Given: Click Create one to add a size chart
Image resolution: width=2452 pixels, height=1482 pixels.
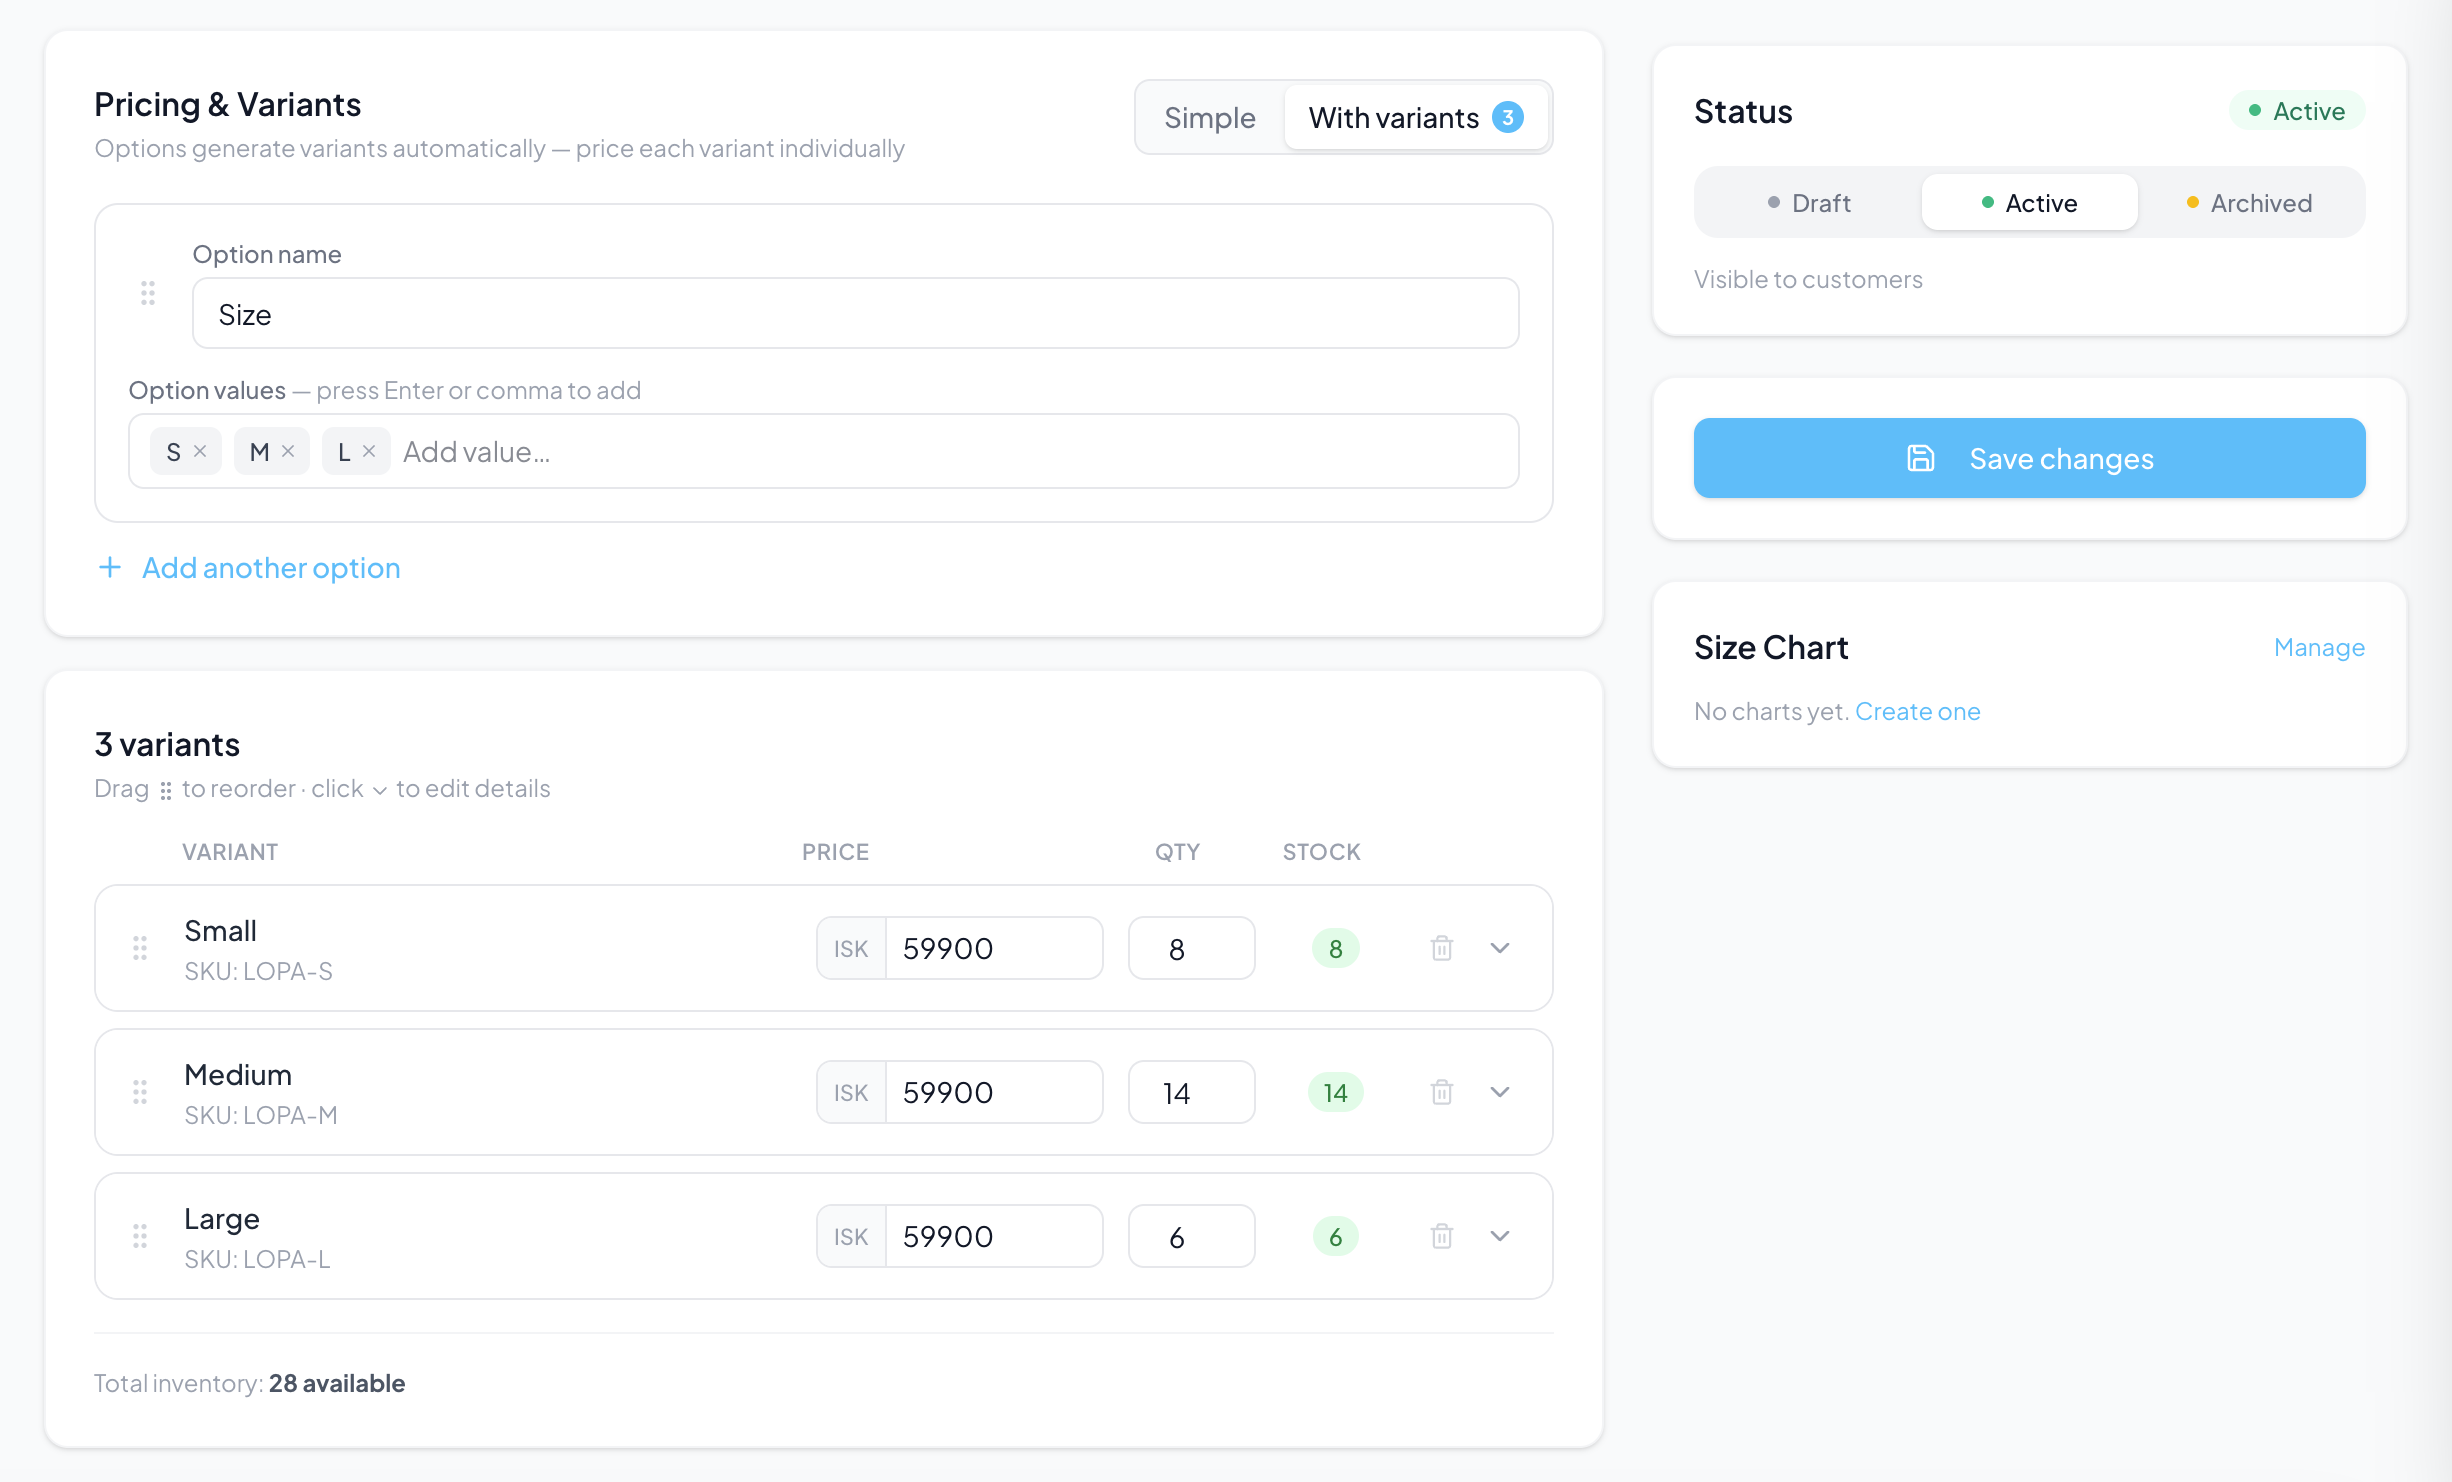Looking at the screenshot, I should click(x=1917, y=710).
